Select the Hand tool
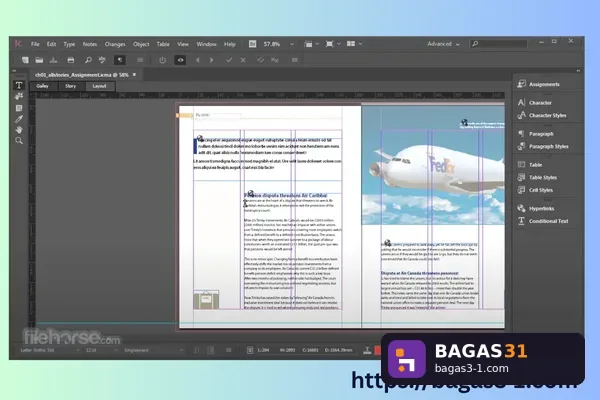600x400 pixels. pyautogui.click(x=19, y=130)
